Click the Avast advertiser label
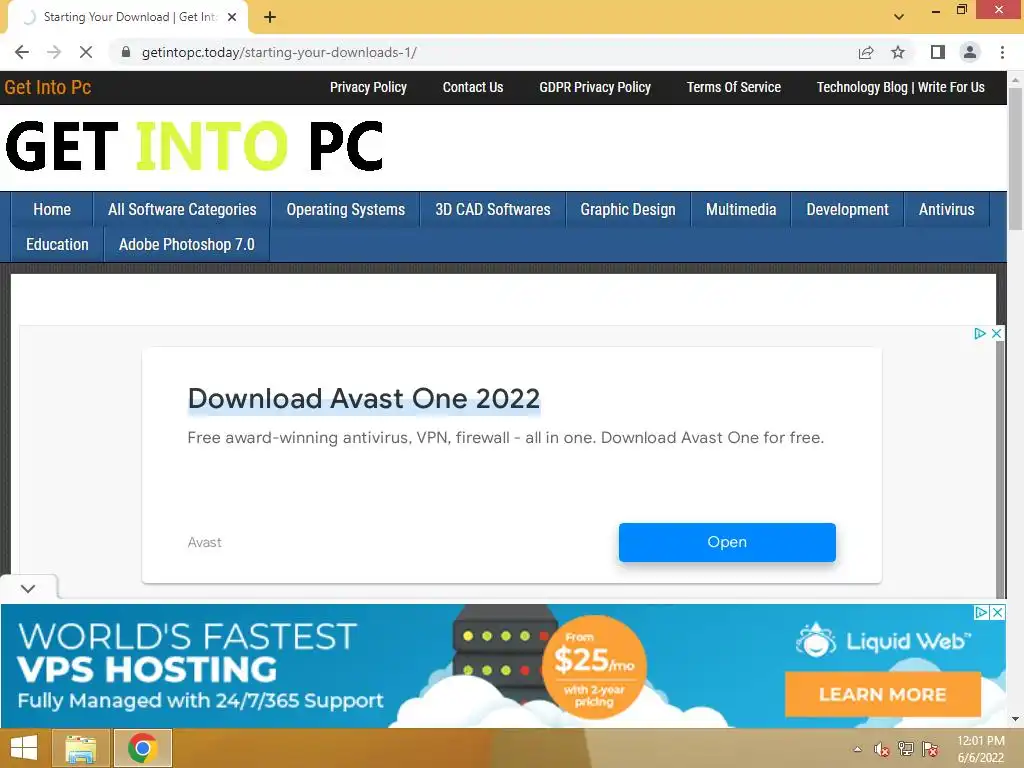The width and height of the screenshot is (1024, 768). pyautogui.click(x=204, y=542)
